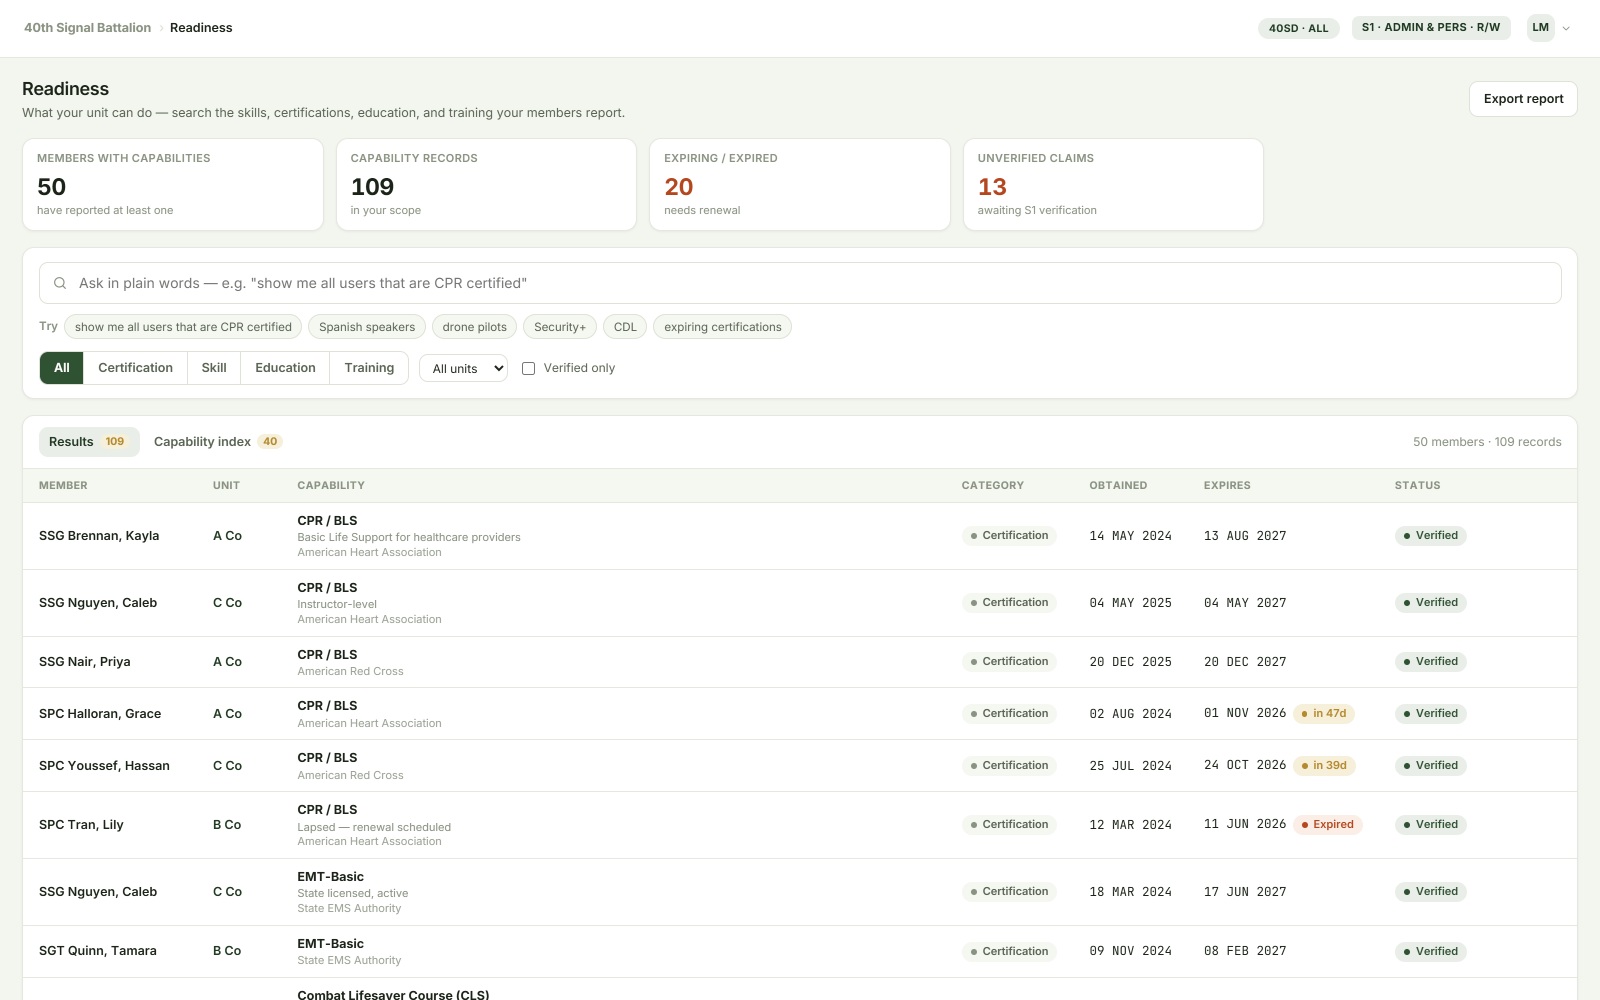1600x1000 pixels.
Task: Select the Skill filter tab
Action: point(214,368)
